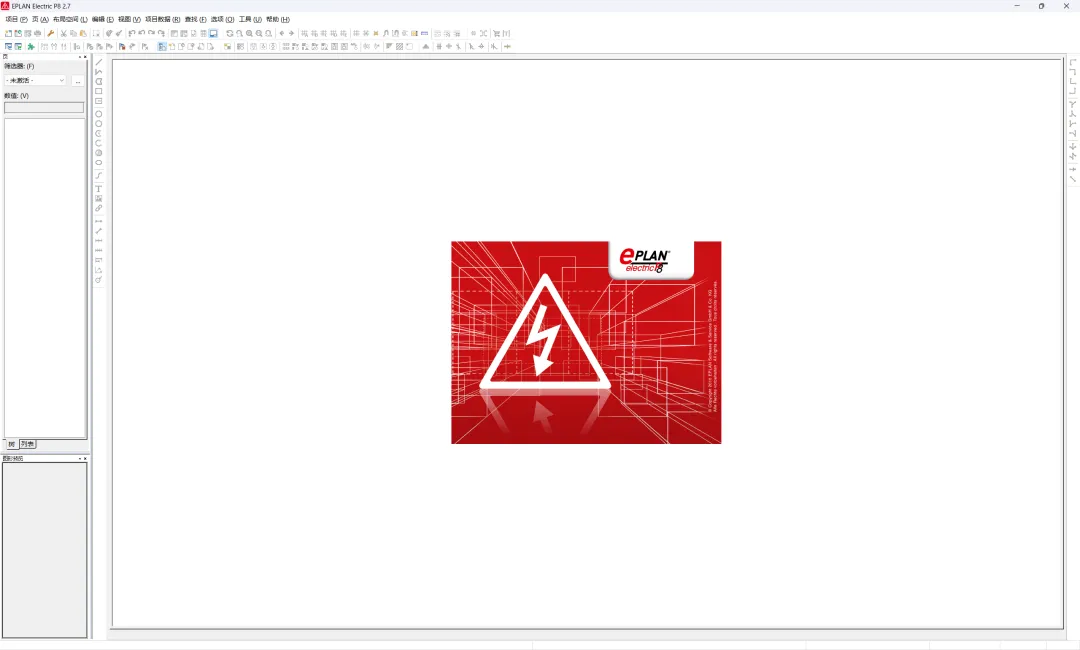Click the right arrow Forward navigation icon

click(x=291, y=33)
